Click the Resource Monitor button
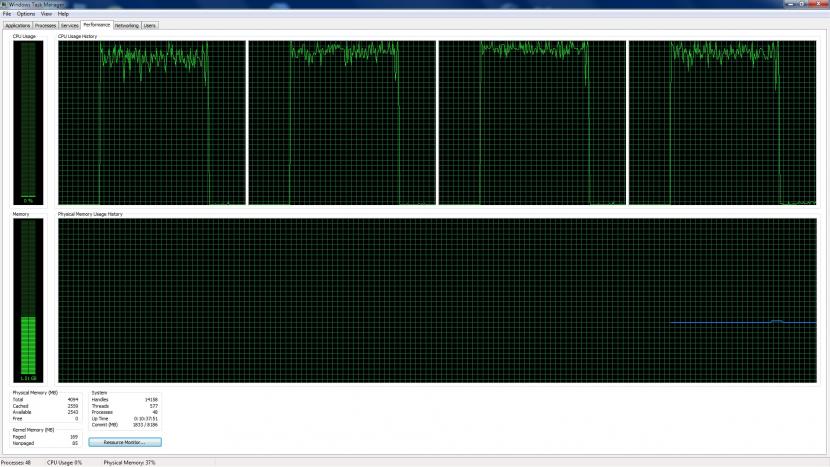Screen dimensions: 830x467 (125, 442)
